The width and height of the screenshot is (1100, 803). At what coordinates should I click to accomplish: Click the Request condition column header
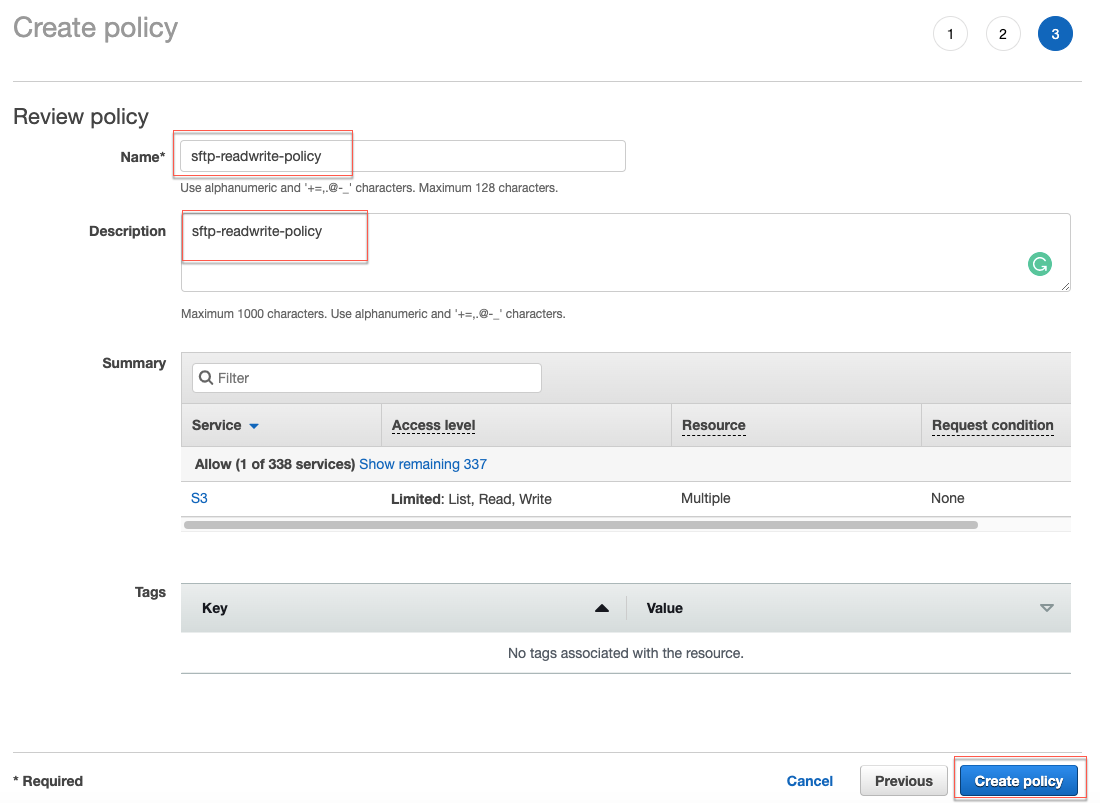(x=992, y=425)
